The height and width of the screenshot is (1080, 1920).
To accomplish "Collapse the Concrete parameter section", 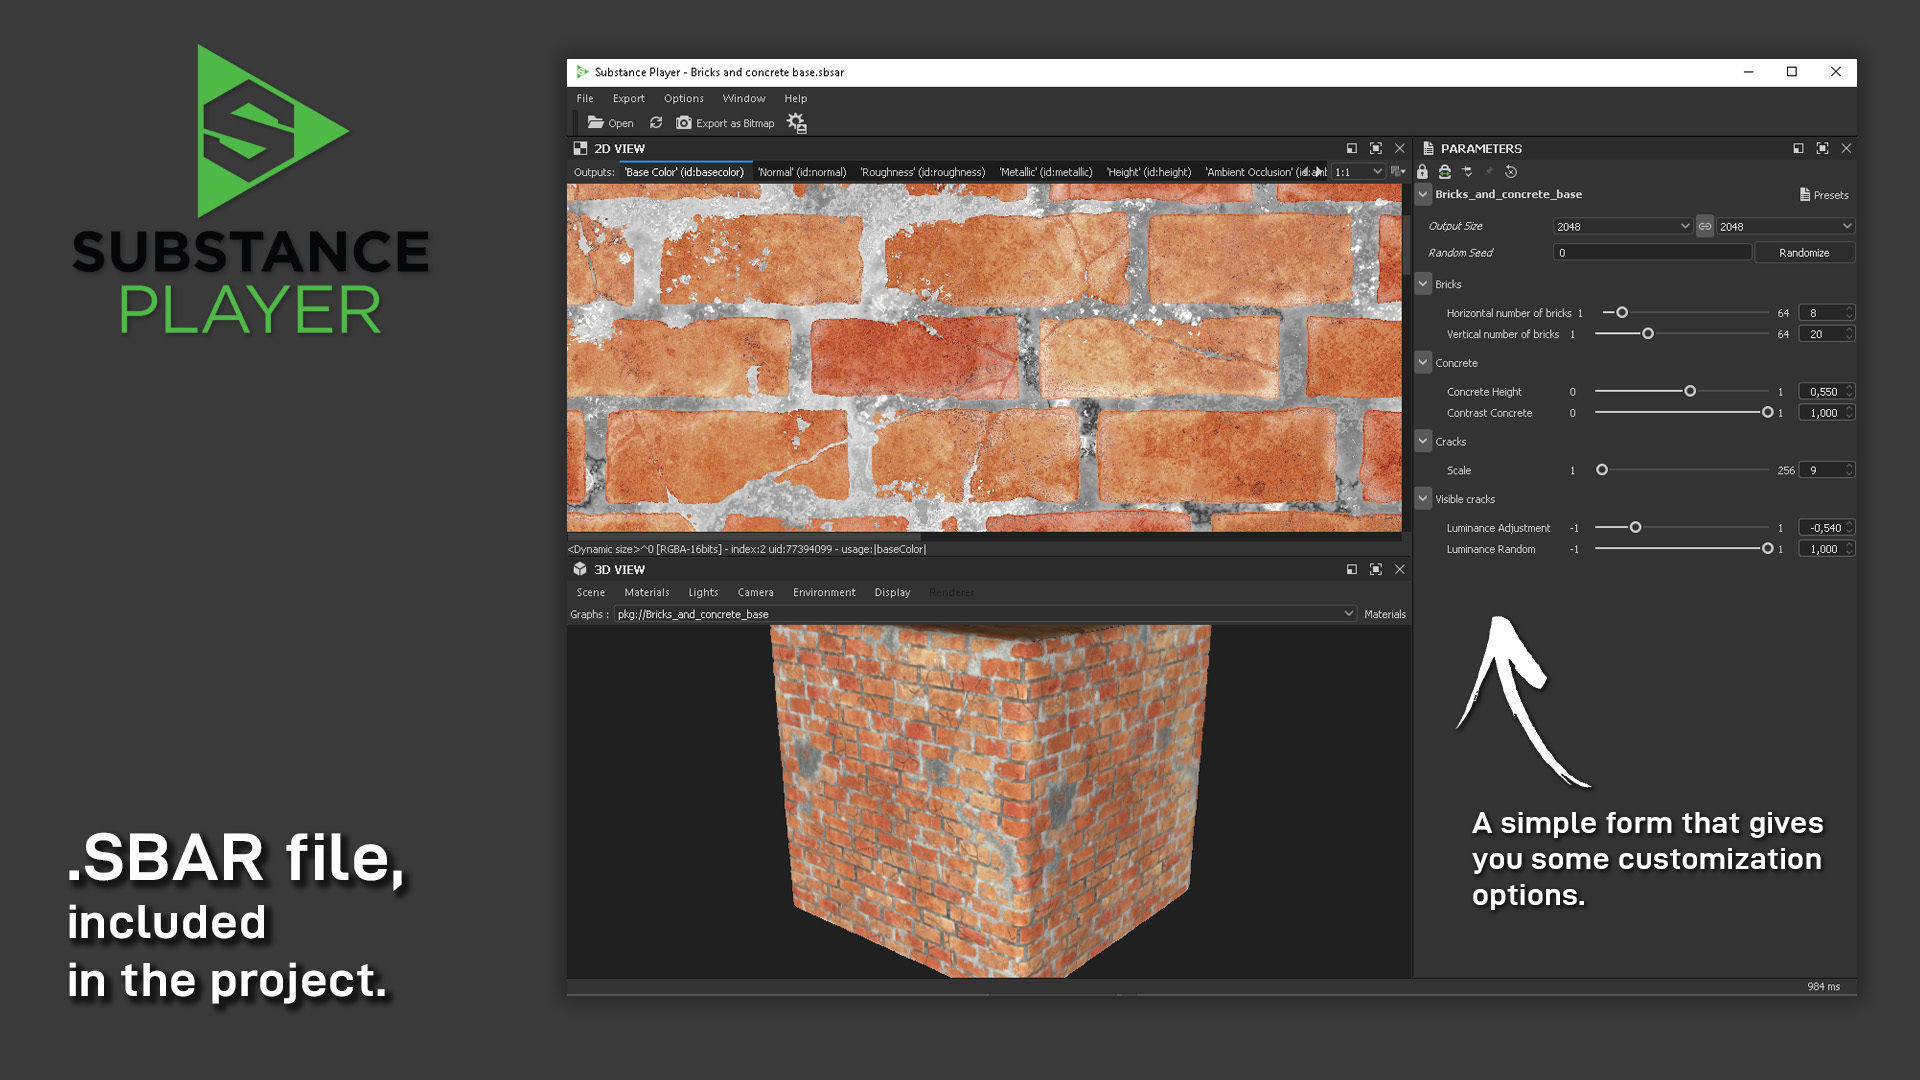I will (1423, 363).
